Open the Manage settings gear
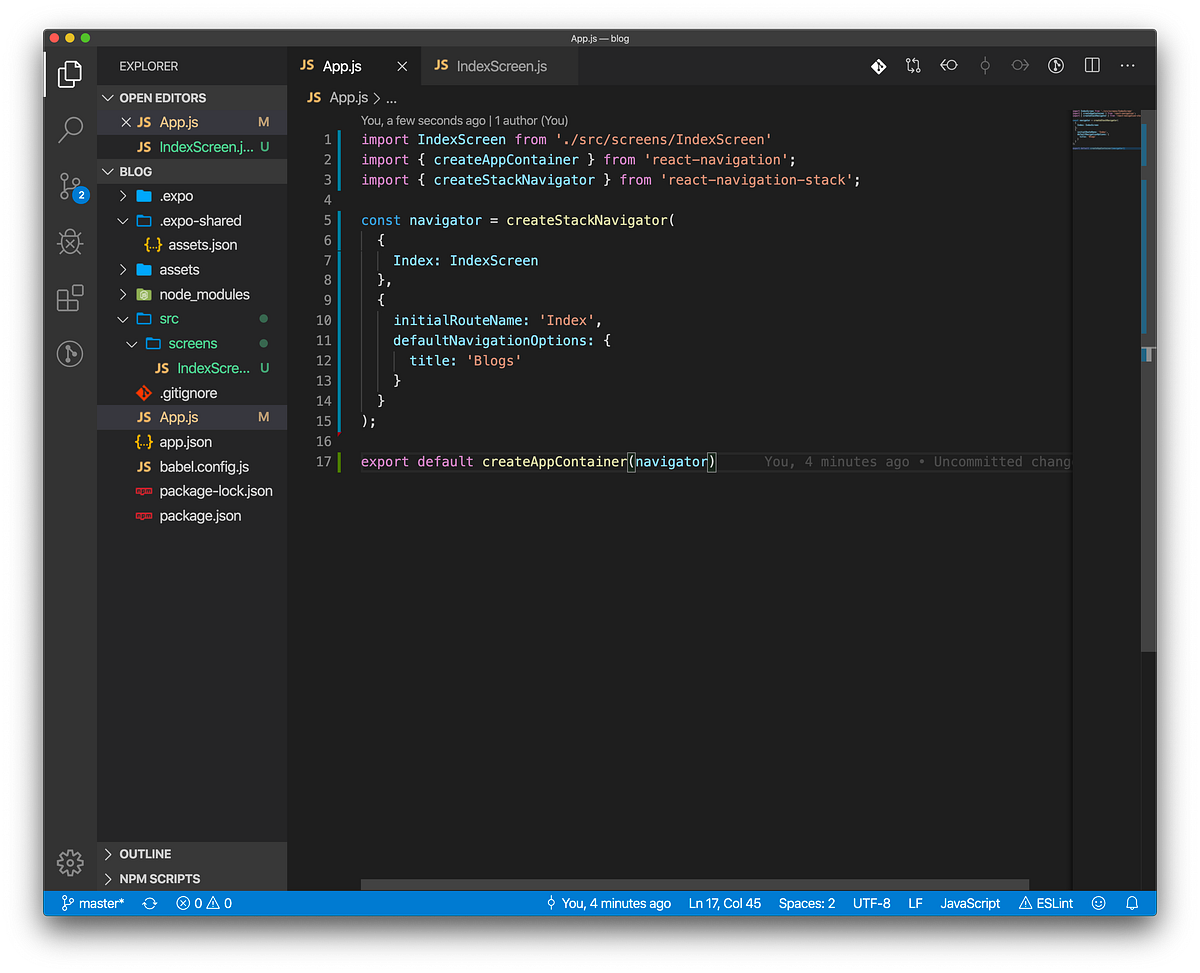 [69, 862]
